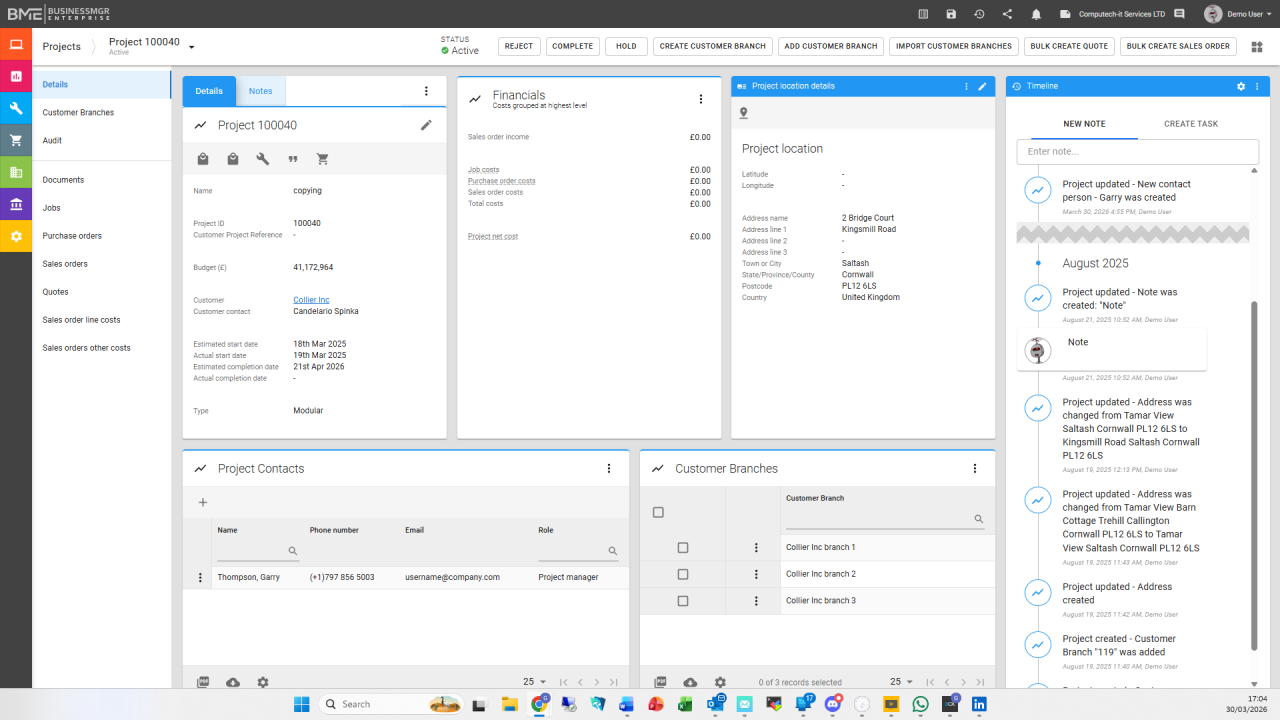Viewport: 1280px width, 720px height.
Task: Tick the checkbox for Collier Inc branch 1
Action: (683, 548)
